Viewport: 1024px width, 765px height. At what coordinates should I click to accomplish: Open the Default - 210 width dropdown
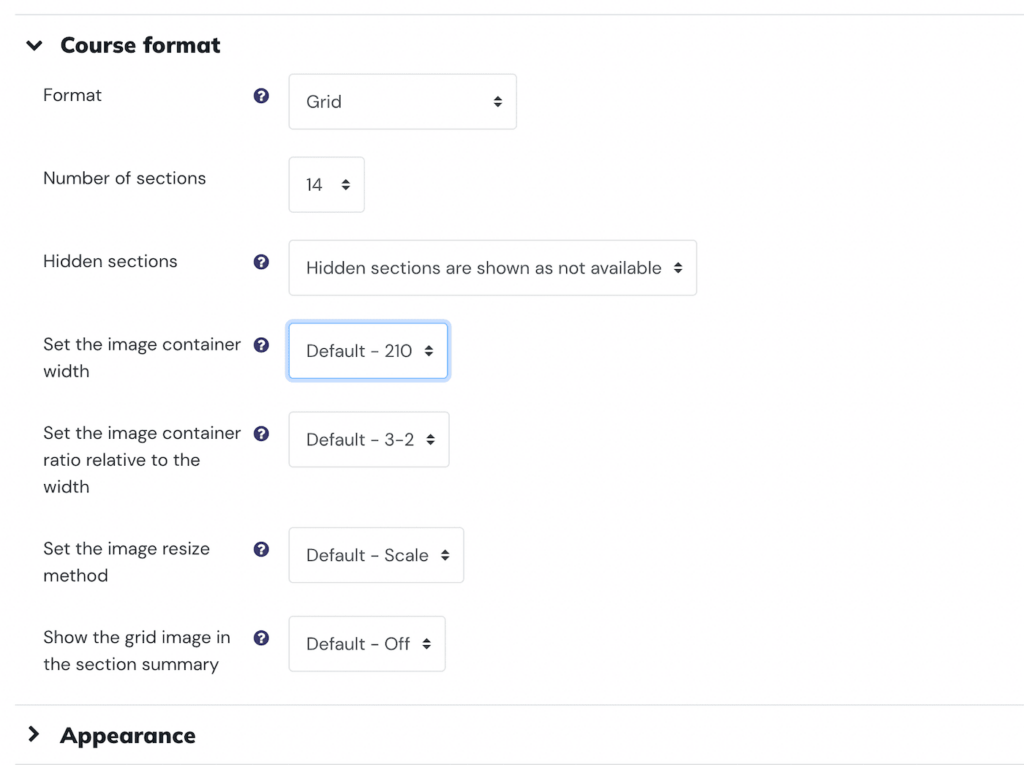368,351
